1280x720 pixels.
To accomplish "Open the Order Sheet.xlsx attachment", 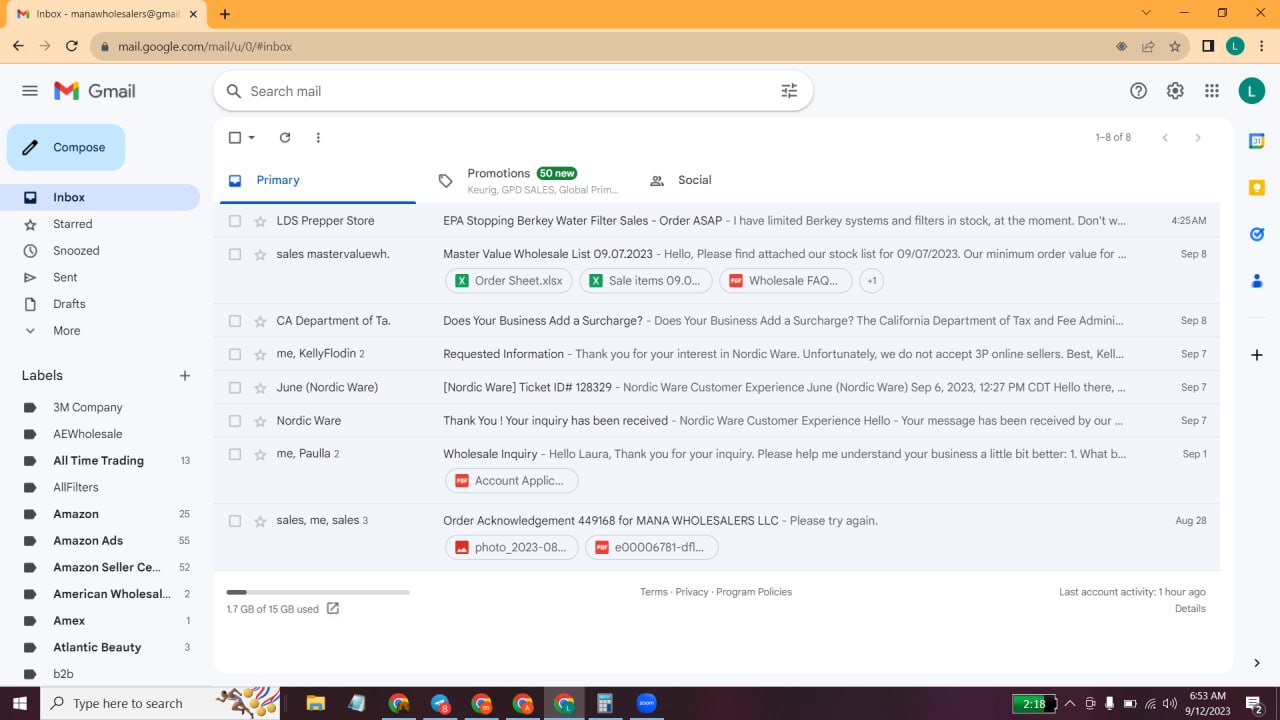I will [x=509, y=281].
